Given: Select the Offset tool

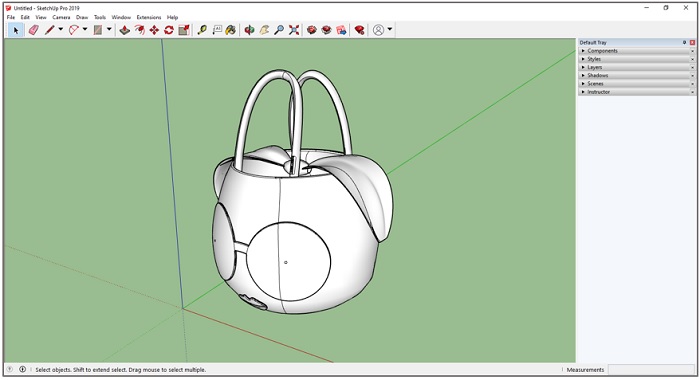Looking at the screenshot, I should [140, 30].
